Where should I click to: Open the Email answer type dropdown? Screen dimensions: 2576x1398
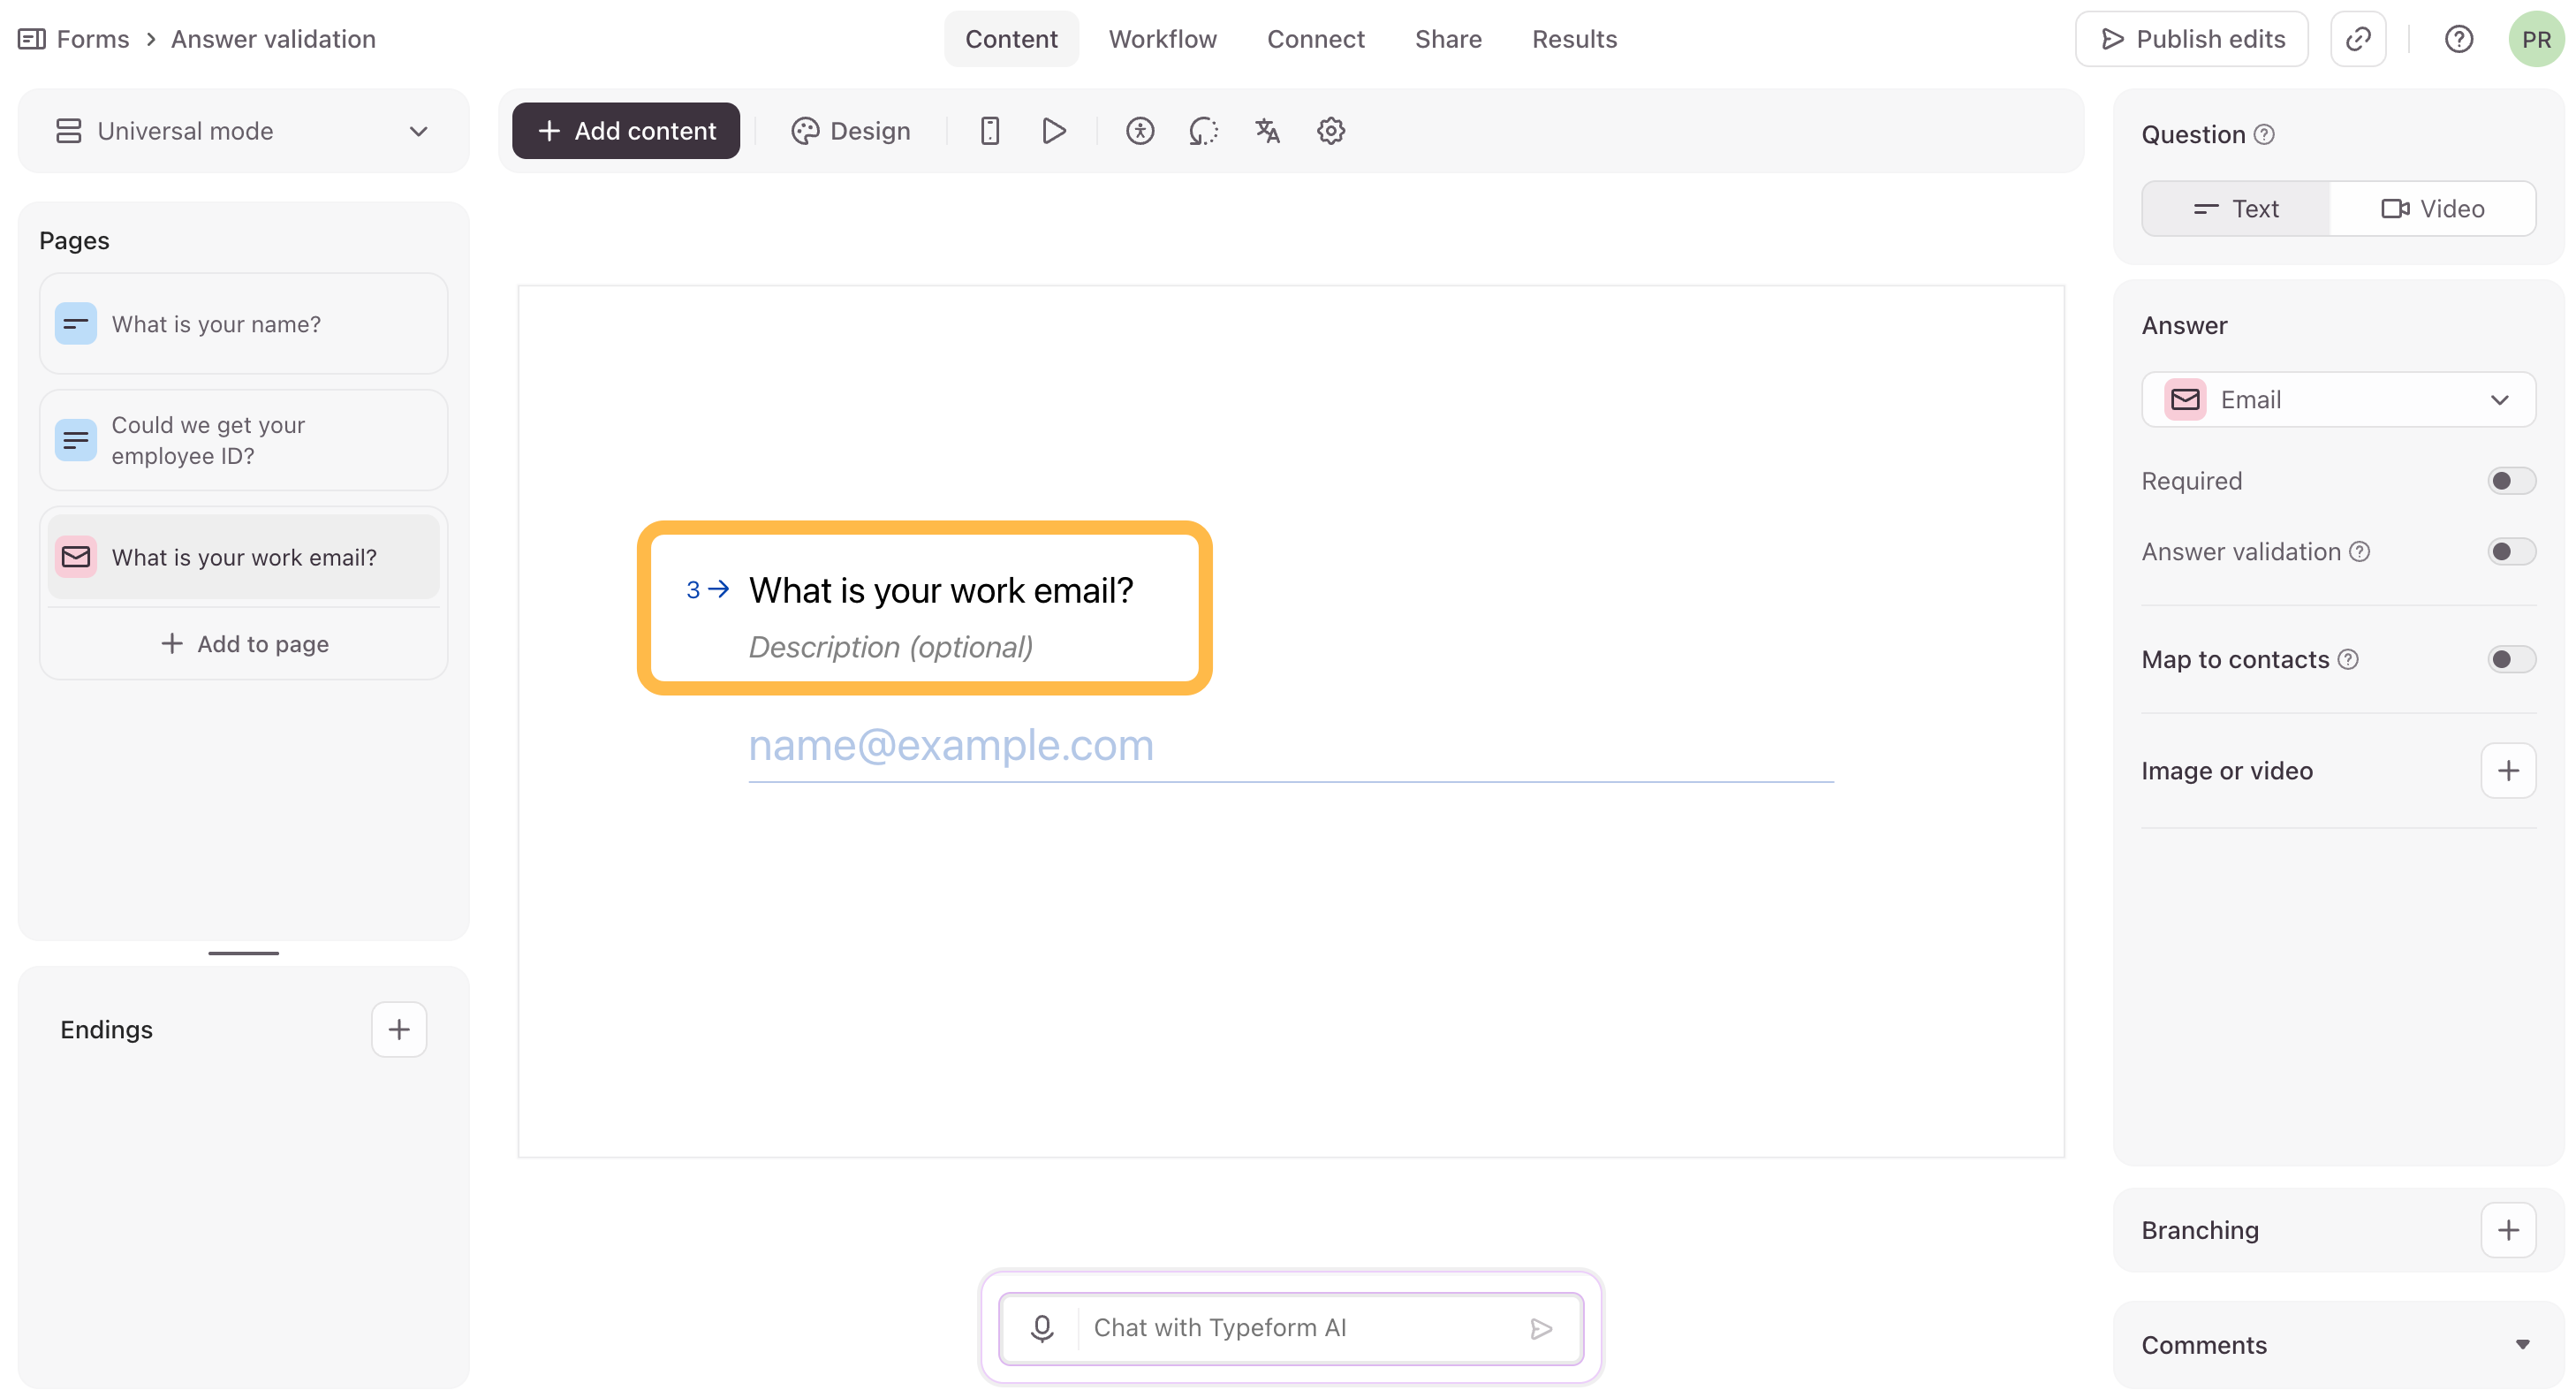(2337, 400)
